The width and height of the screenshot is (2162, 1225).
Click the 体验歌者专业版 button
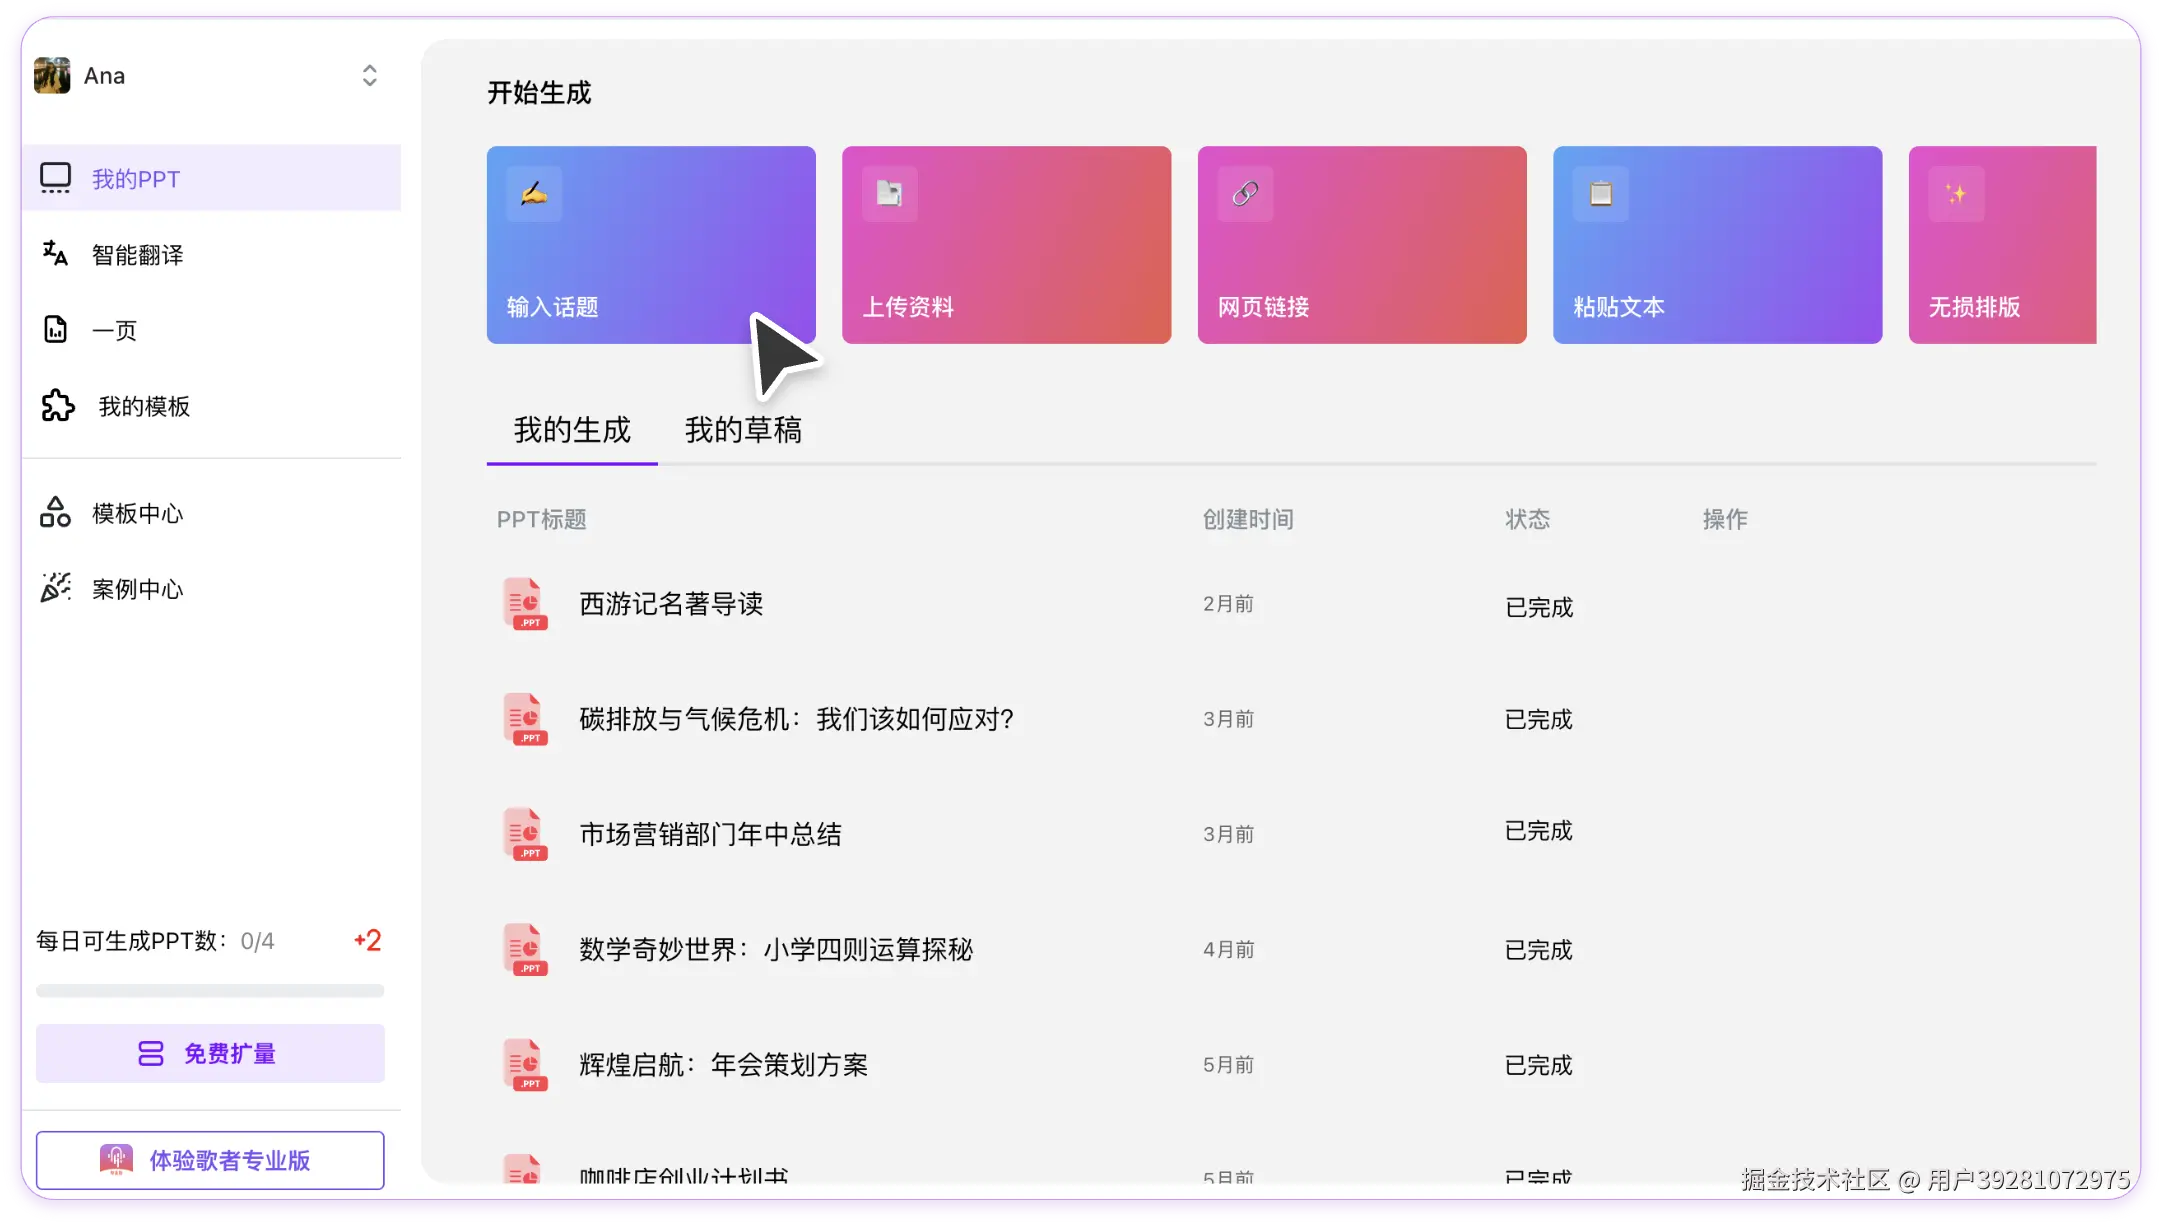click(210, 1160)
